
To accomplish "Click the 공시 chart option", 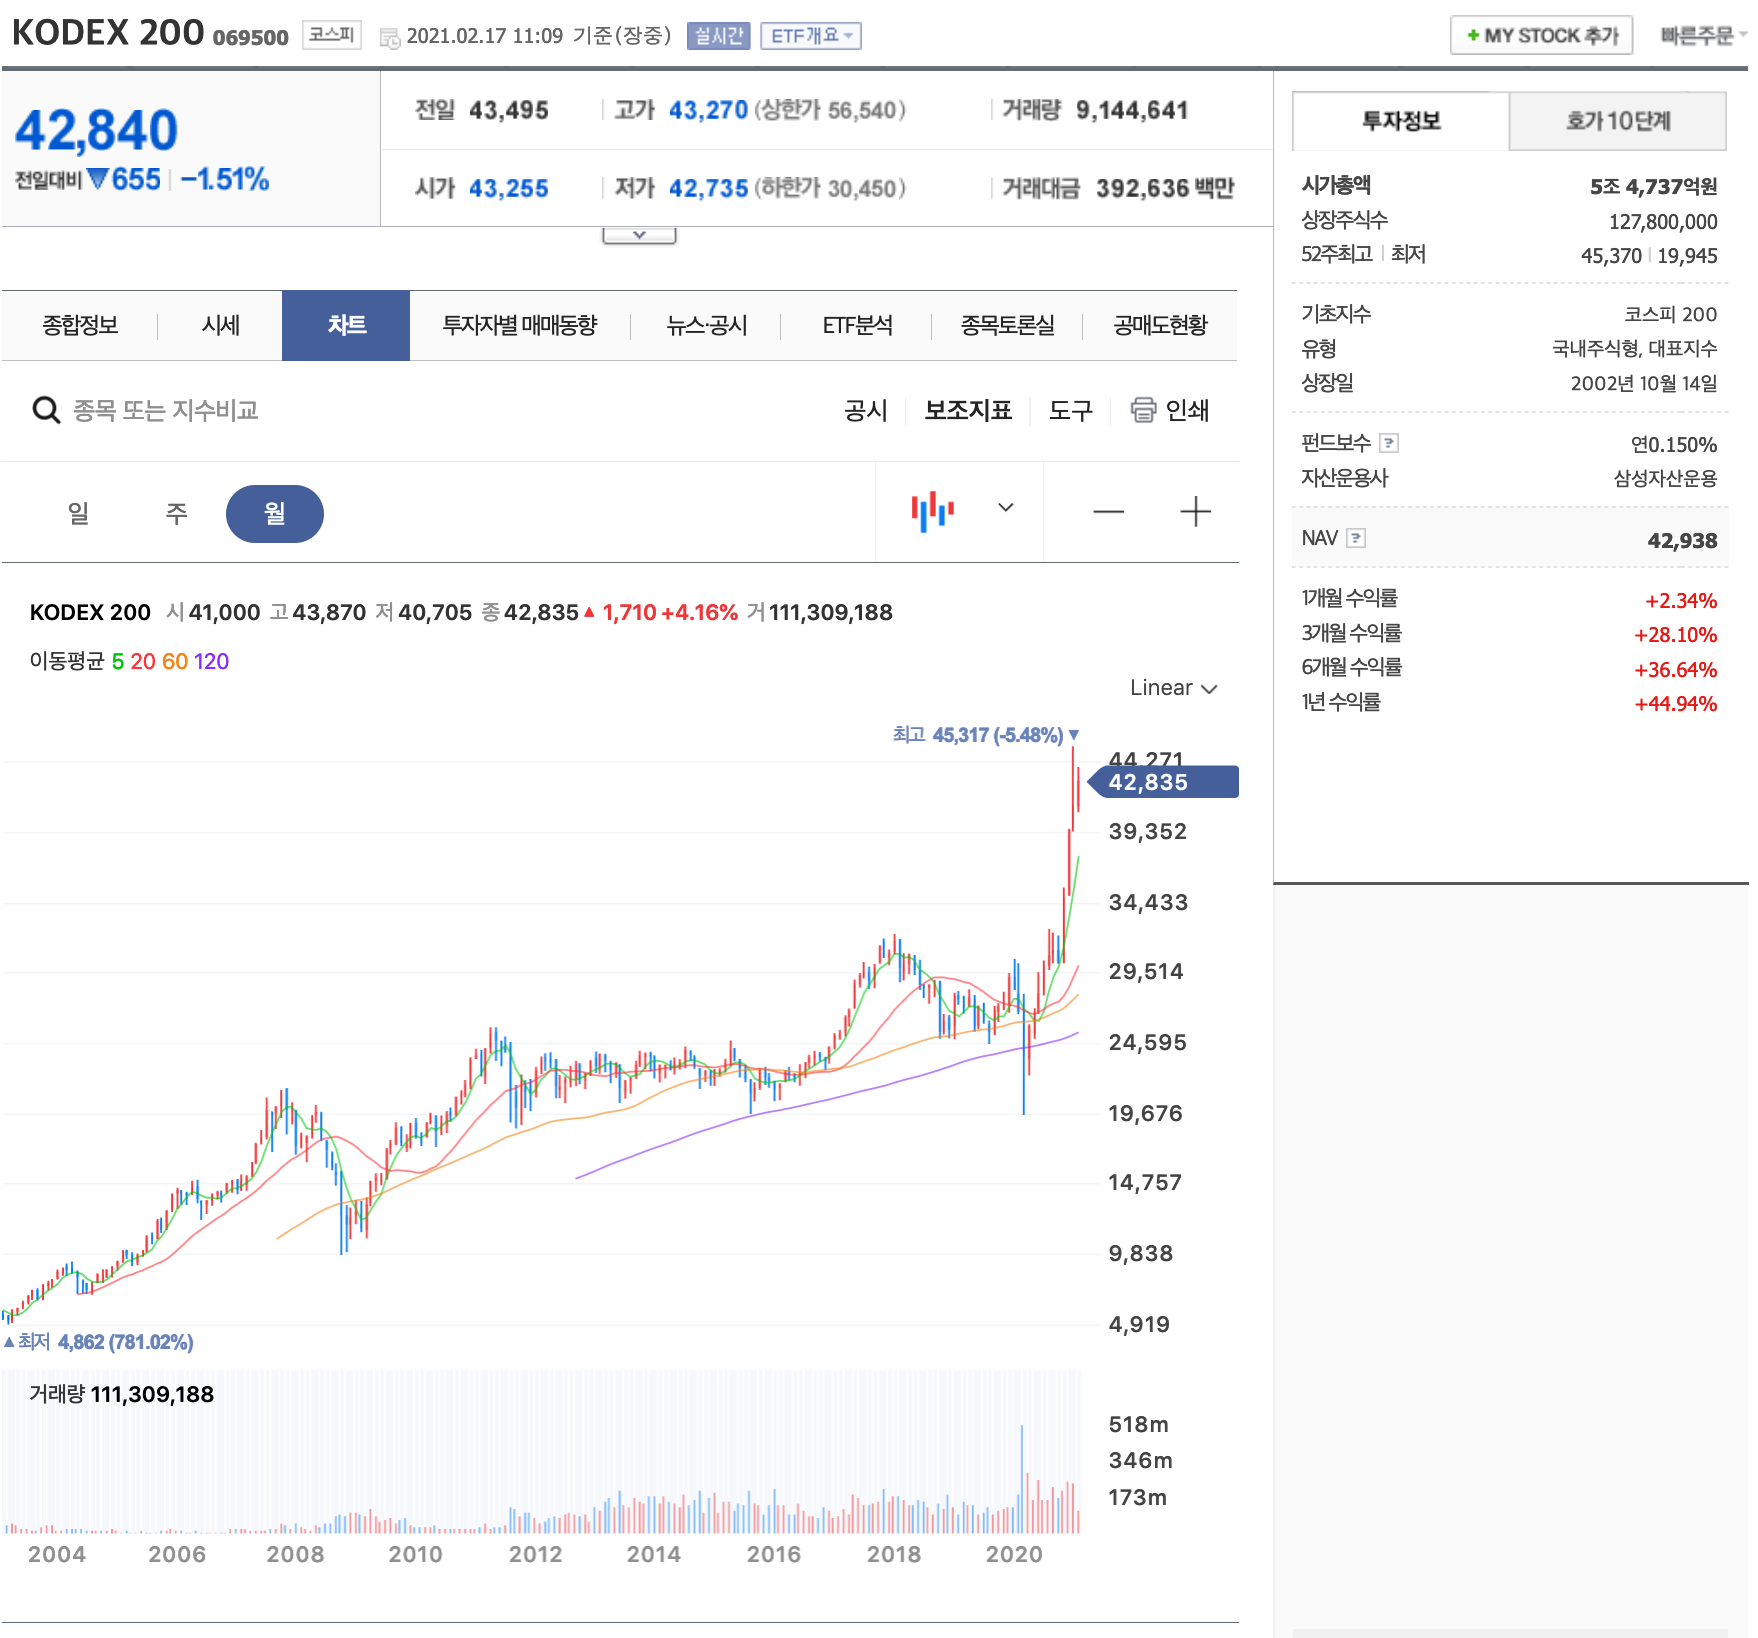I will tap(865, 410).
